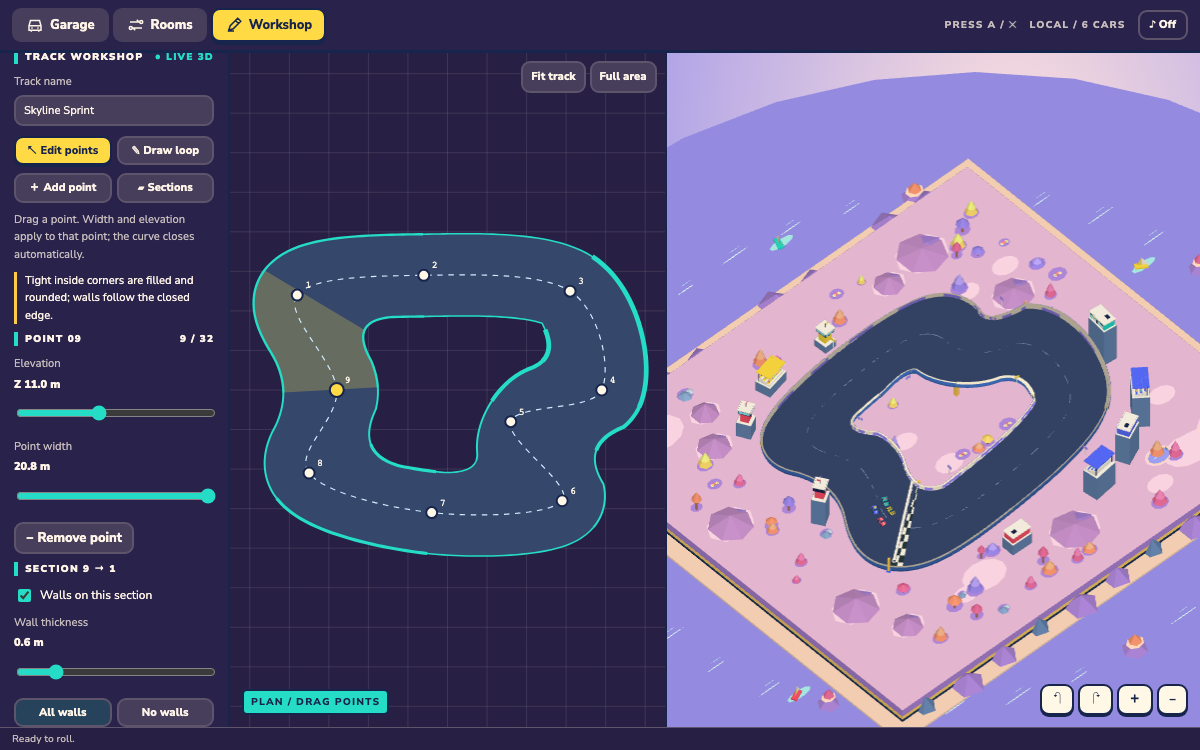
Task: Switch to Draw loop mode
Action: (x=165, y=150)
